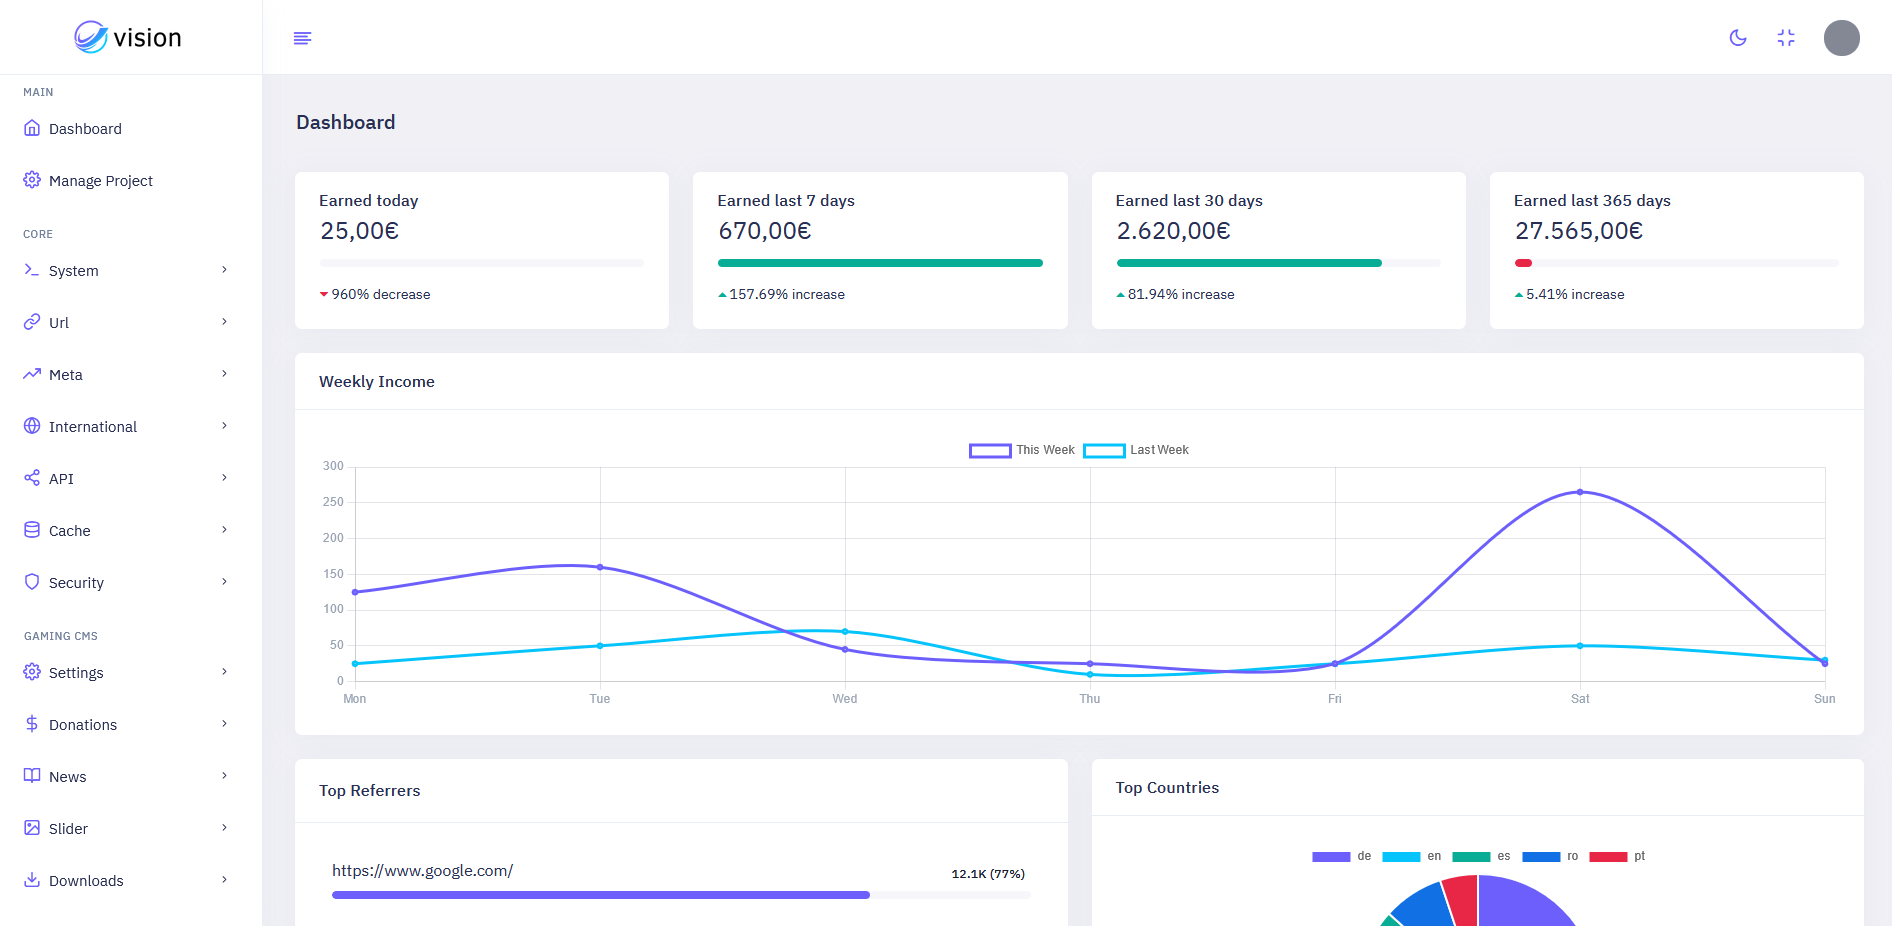
Task: Expand the Meta submenu chevron
Action: coord(225,374)
